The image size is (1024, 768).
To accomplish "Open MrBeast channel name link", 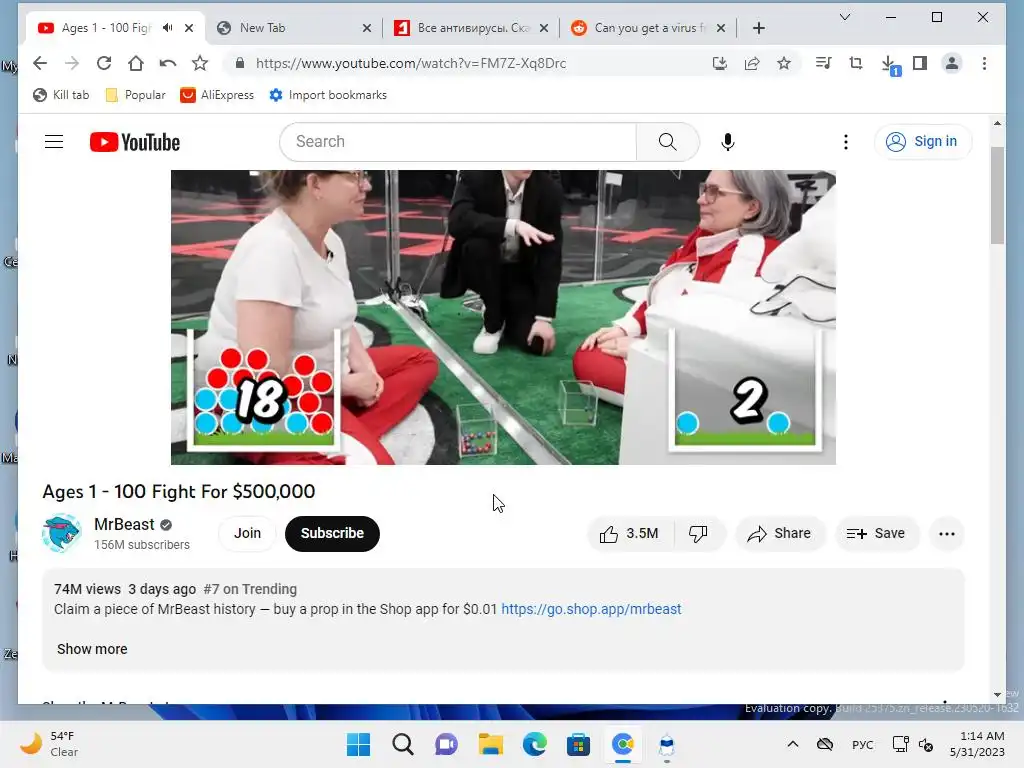I will click(124, 524).
